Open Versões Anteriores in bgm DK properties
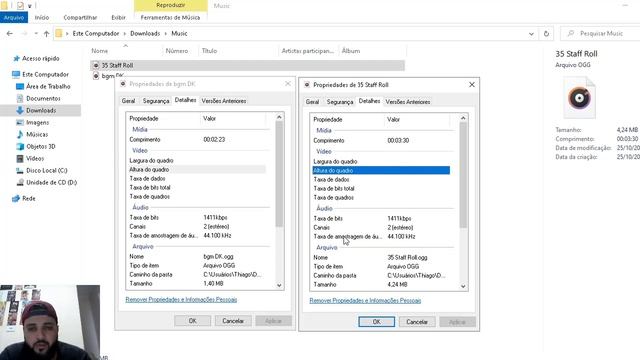The width and height of the screenshot is (640, 360). click(x=224, y=101)
